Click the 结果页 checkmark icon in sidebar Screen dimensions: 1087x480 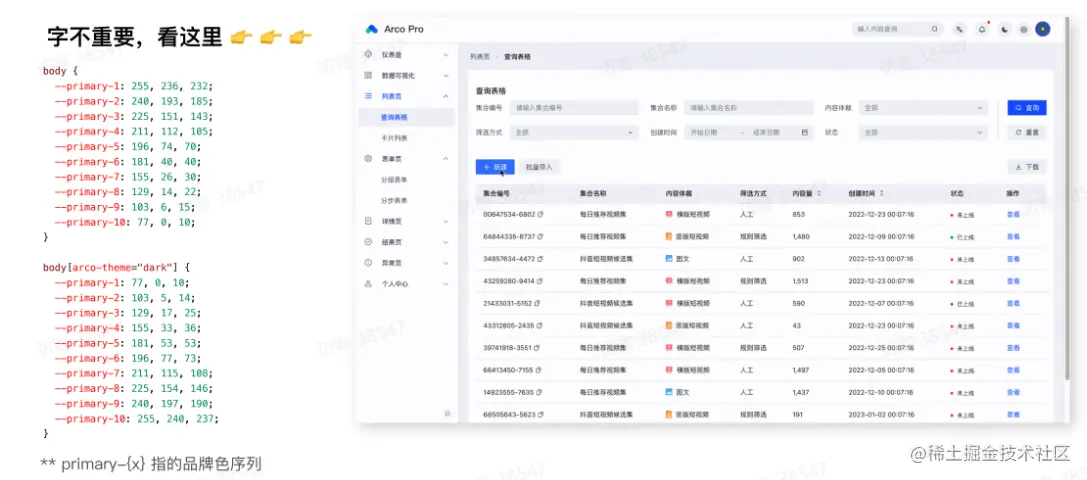(x=368, y=242)
